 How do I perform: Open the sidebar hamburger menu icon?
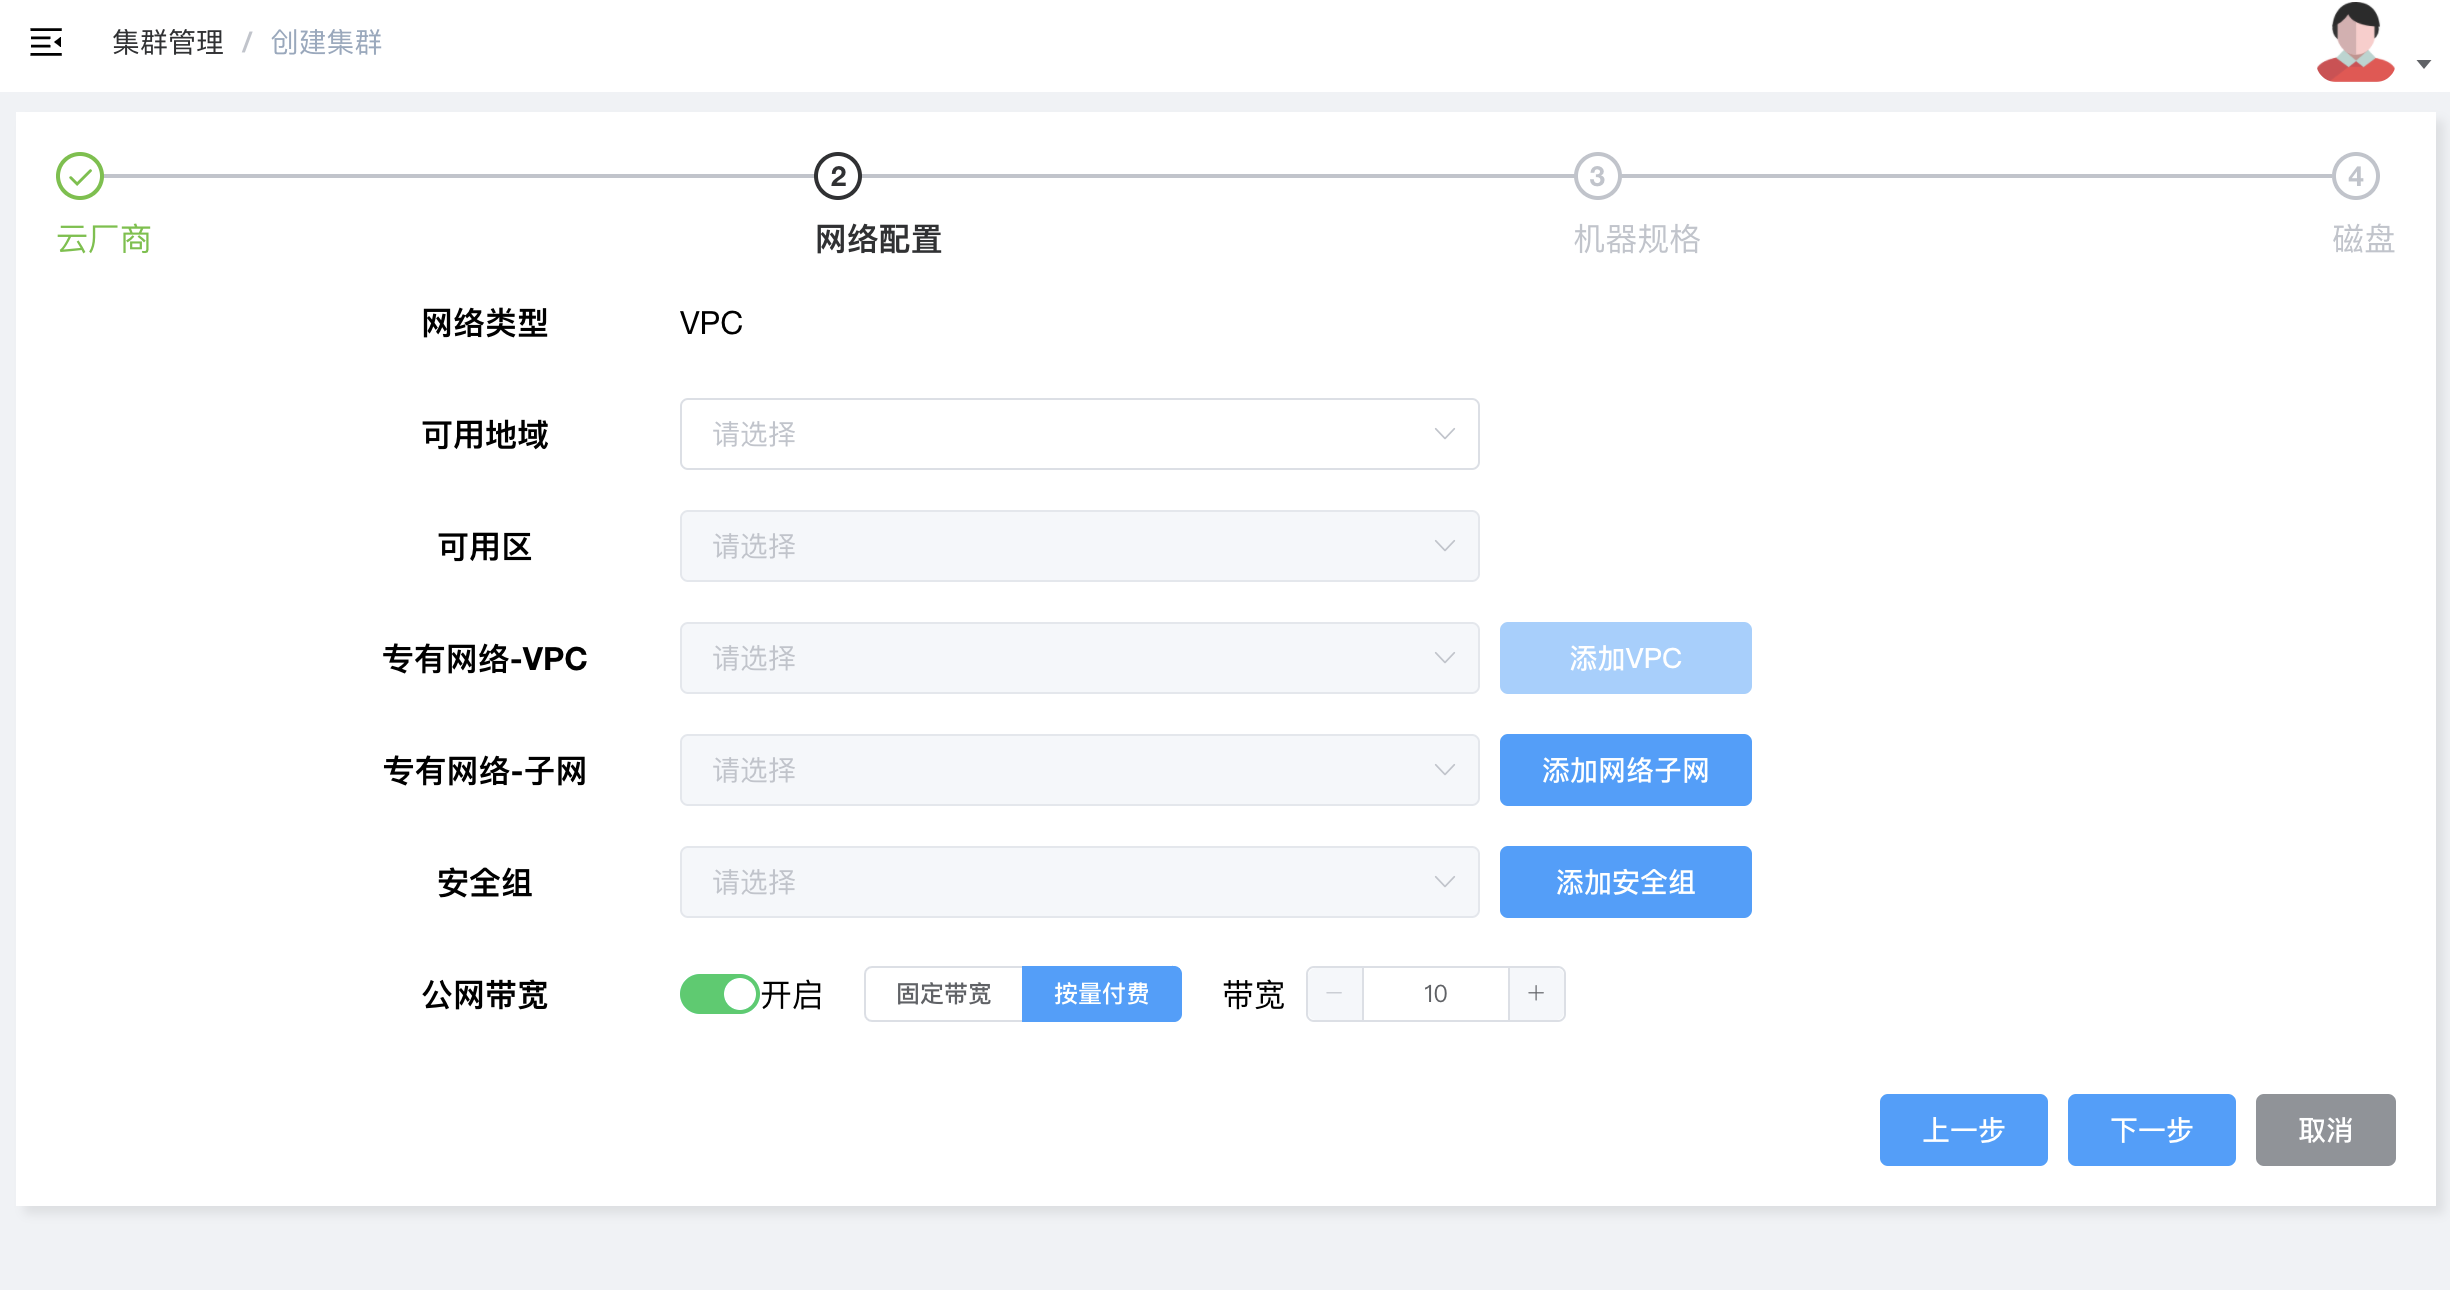click(47, 43)
